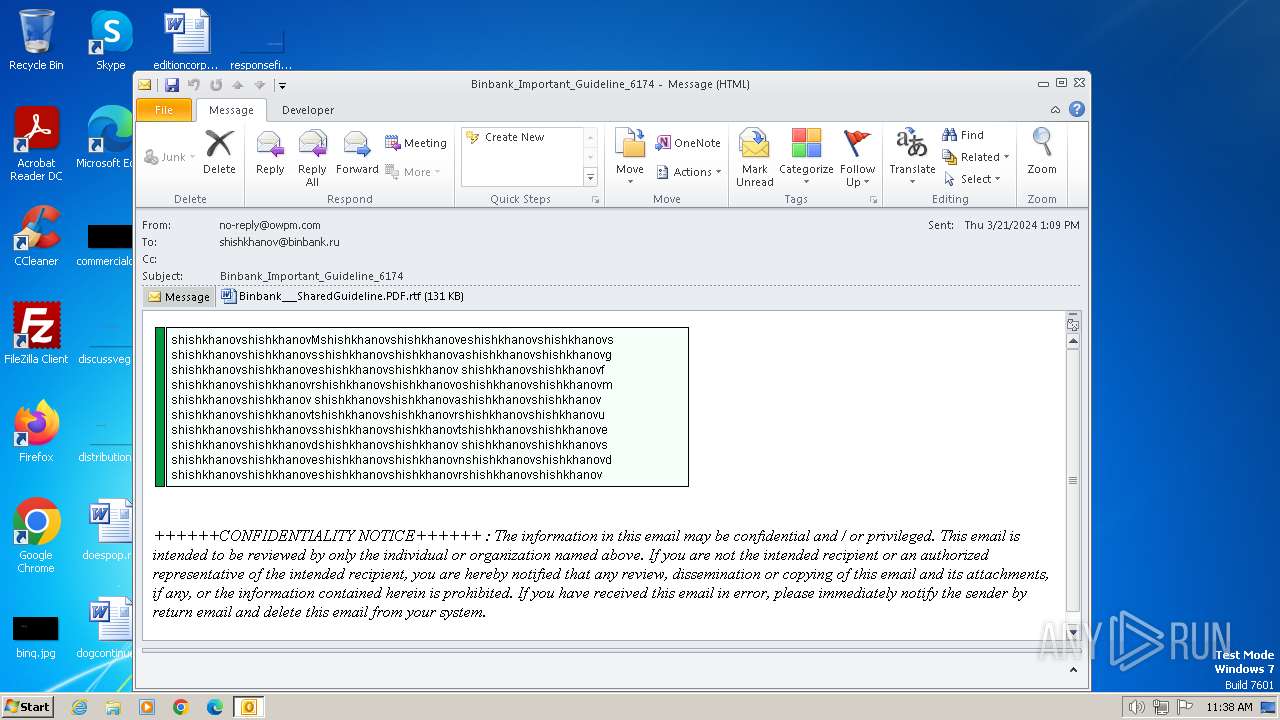Screen dimensions: 1280x720
Task: Click the Follow Up flag
Action: (857, 158)
